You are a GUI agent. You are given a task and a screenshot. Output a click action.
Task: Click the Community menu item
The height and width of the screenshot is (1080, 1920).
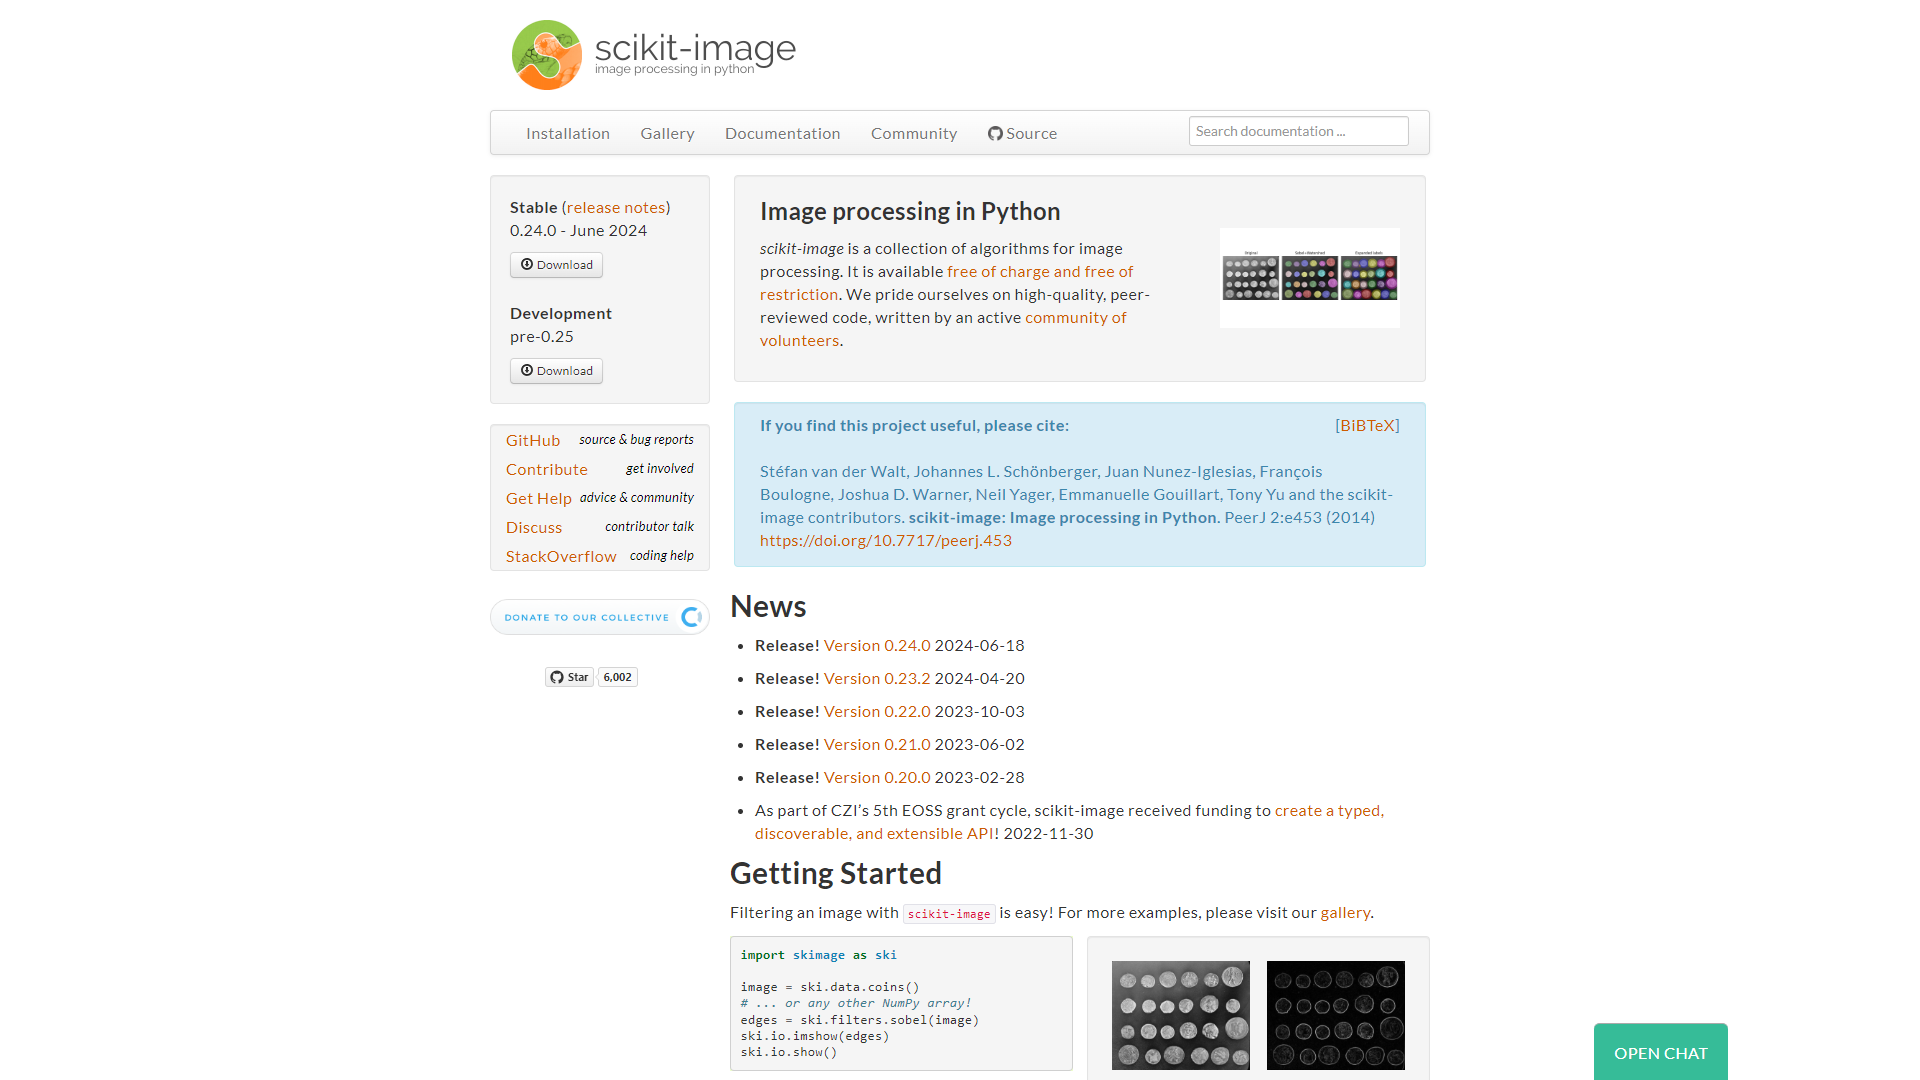[x=914, y=132]
